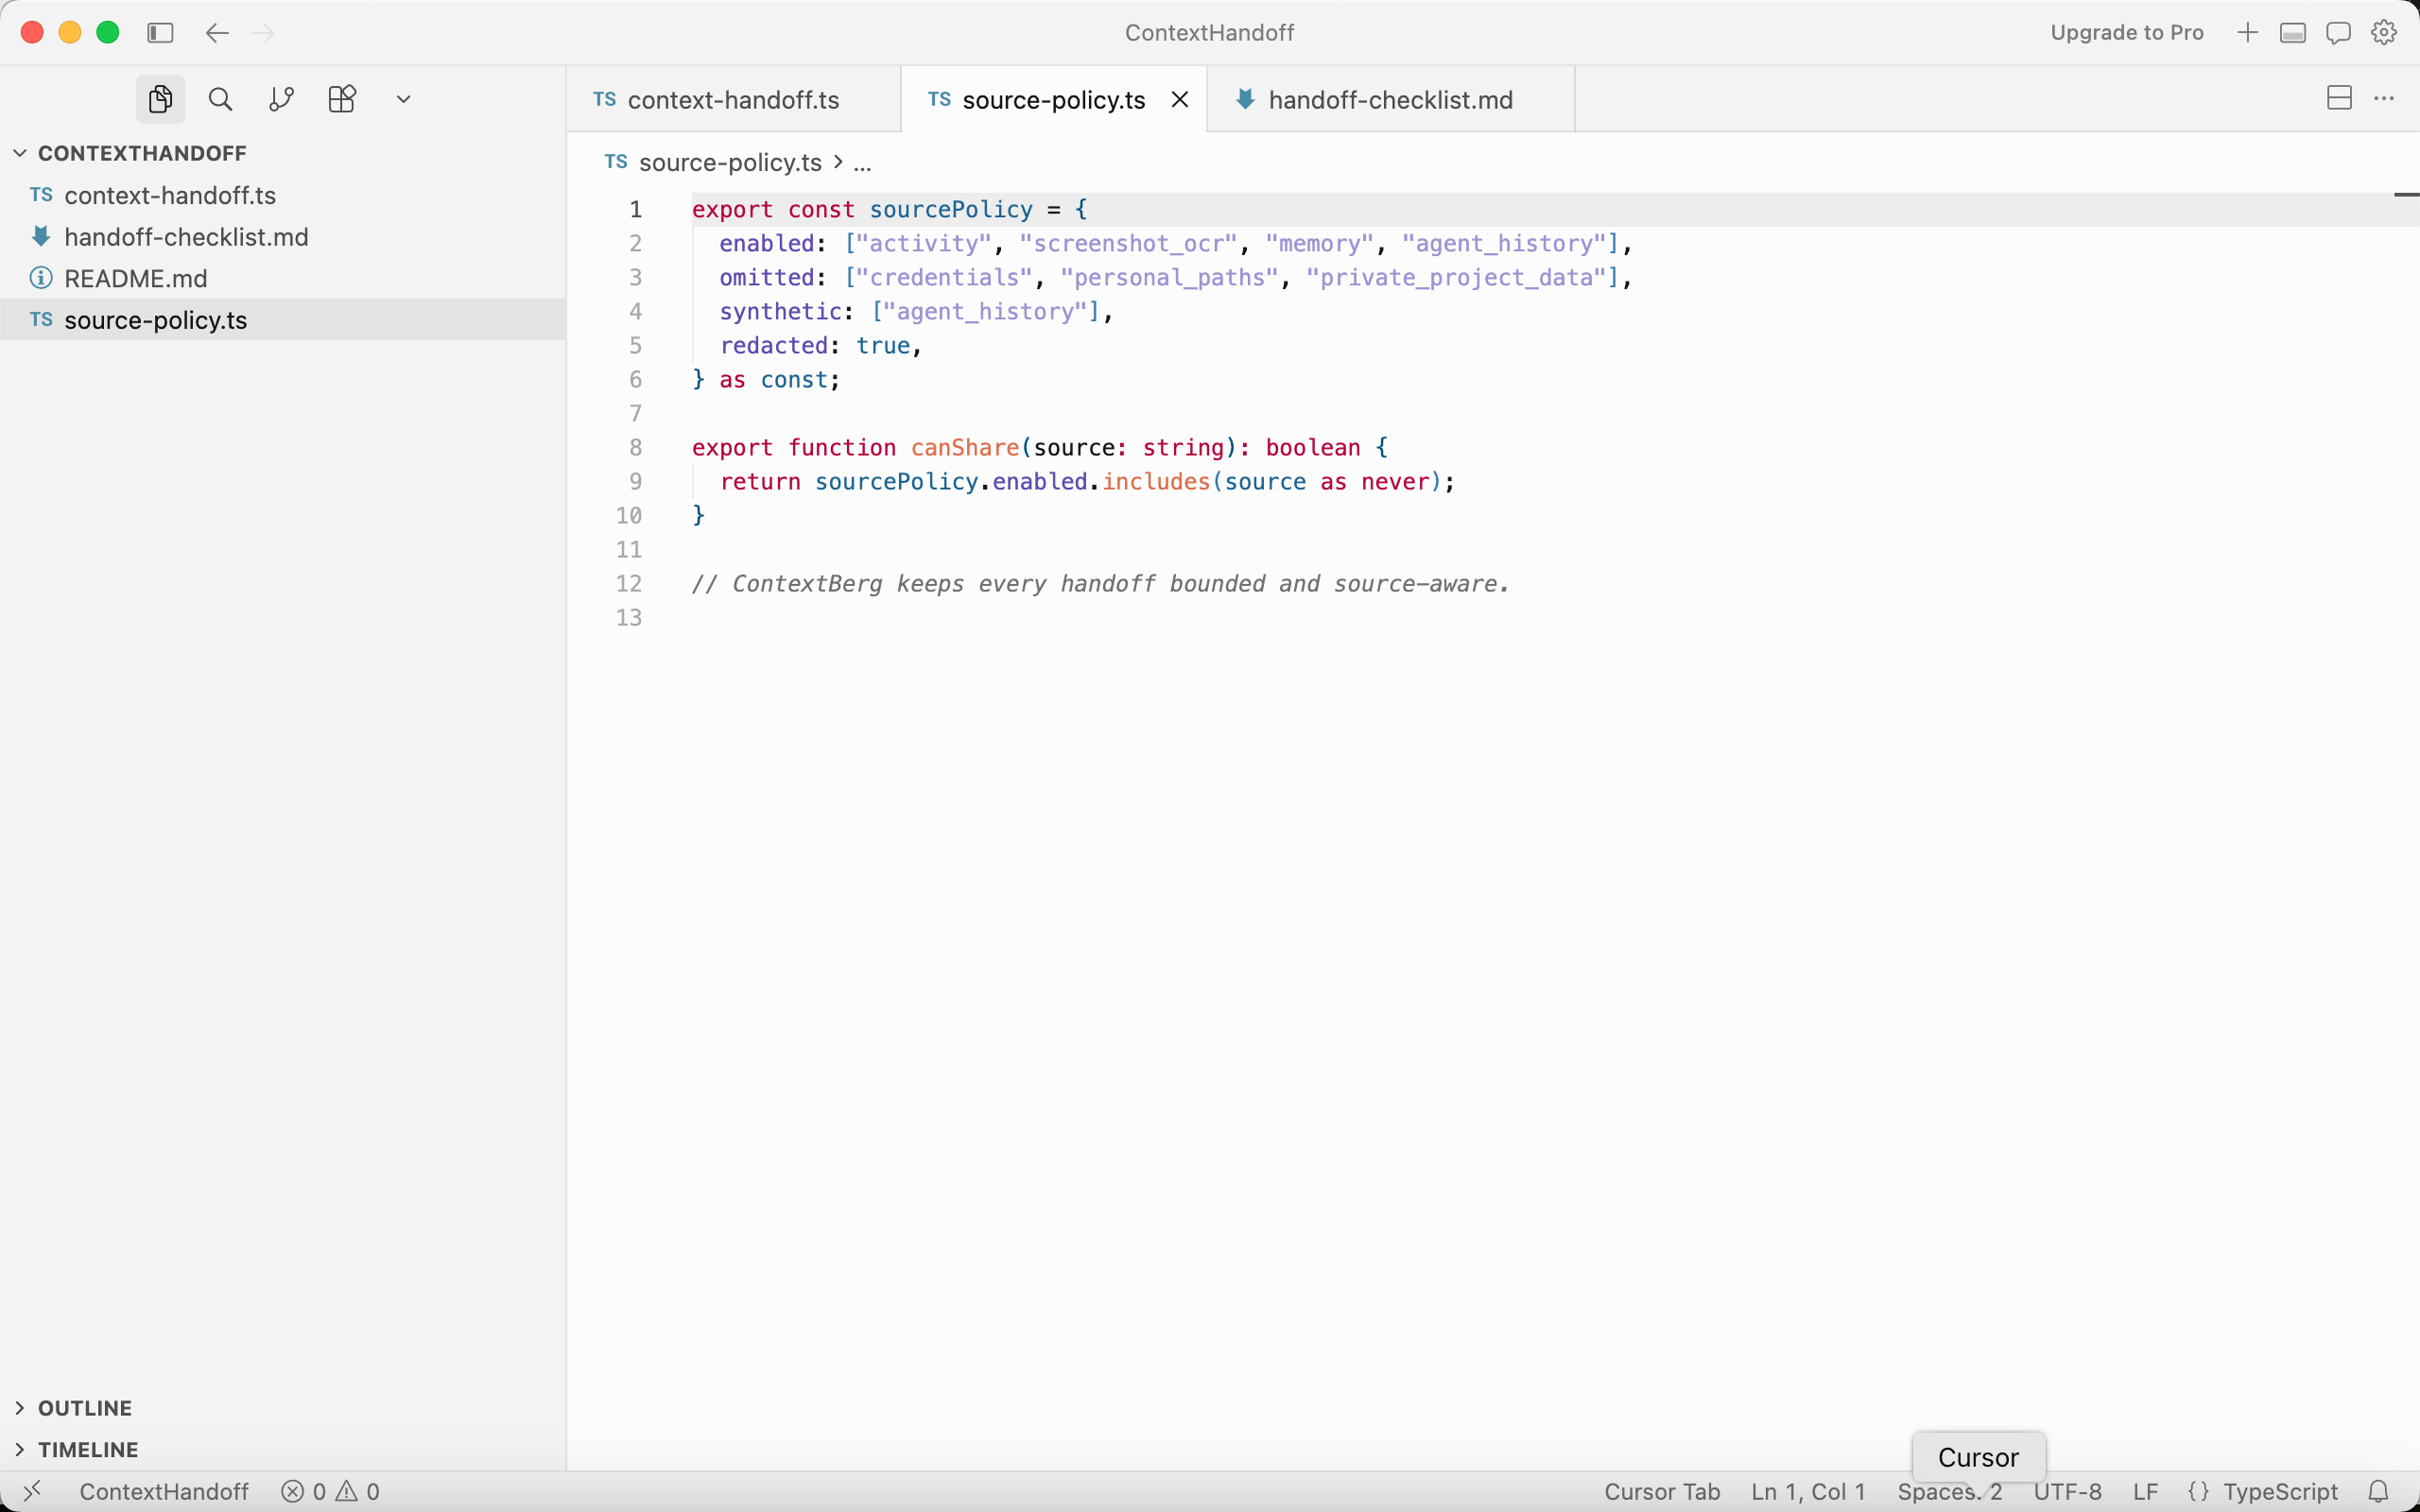Viewport: 2420px width, 1512px height.
Task: Toggle the bottom panel layout icon
Action: (x=2293, y=33)
